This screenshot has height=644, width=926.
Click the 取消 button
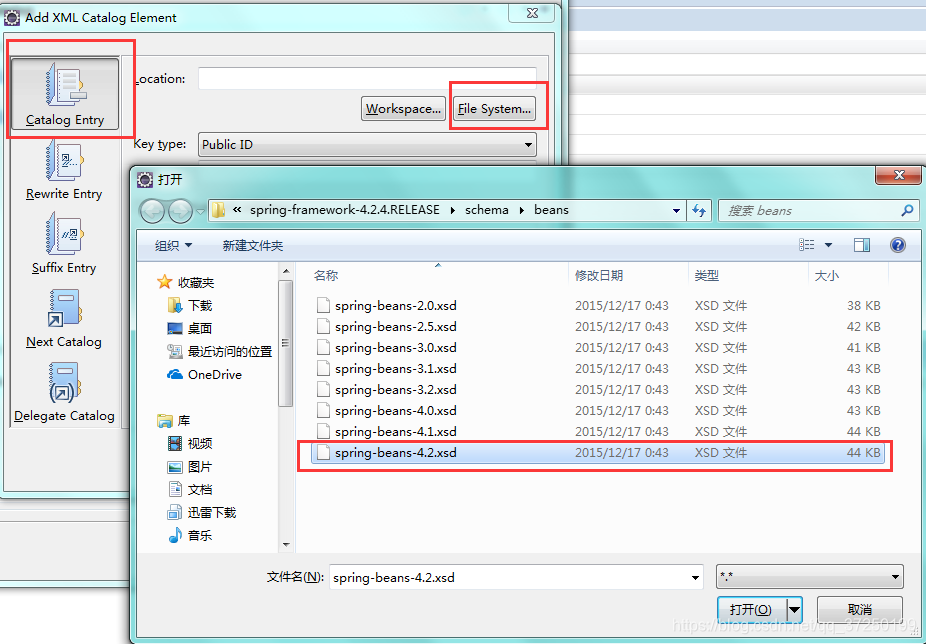860,609
